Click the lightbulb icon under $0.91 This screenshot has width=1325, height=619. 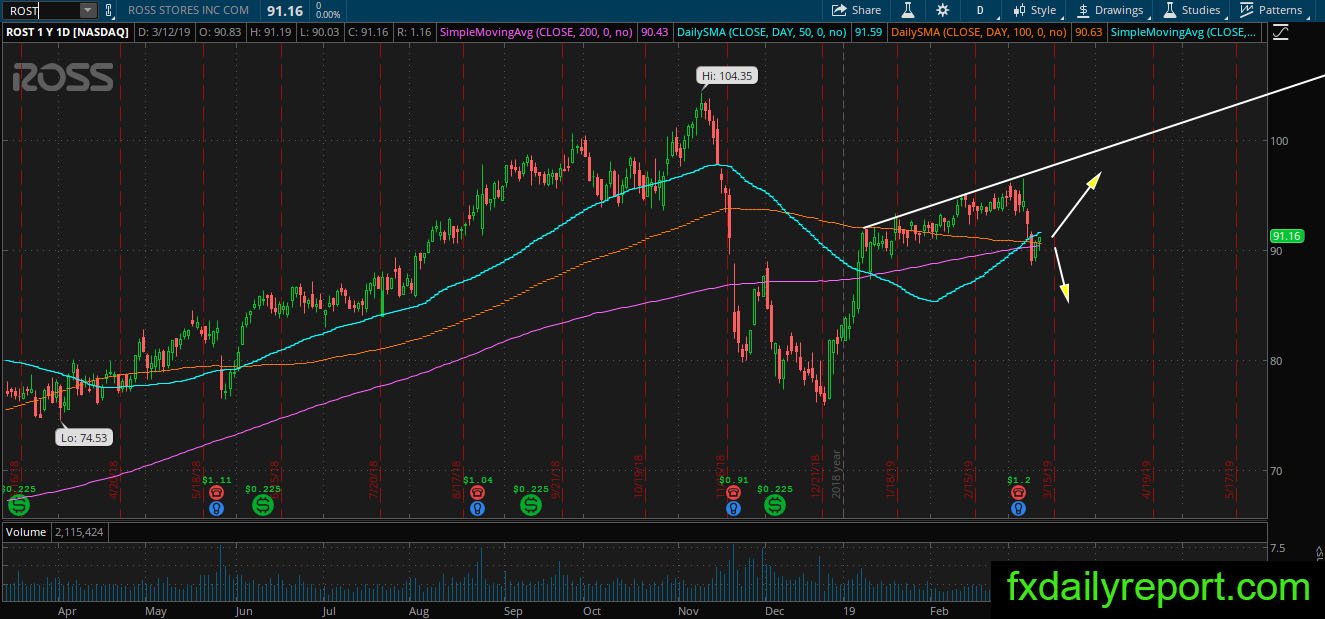(x=734, y=508)
